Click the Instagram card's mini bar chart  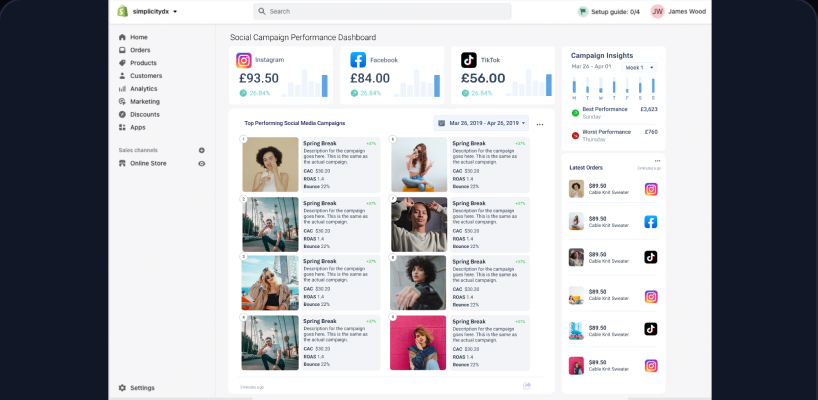pos(305,83)
